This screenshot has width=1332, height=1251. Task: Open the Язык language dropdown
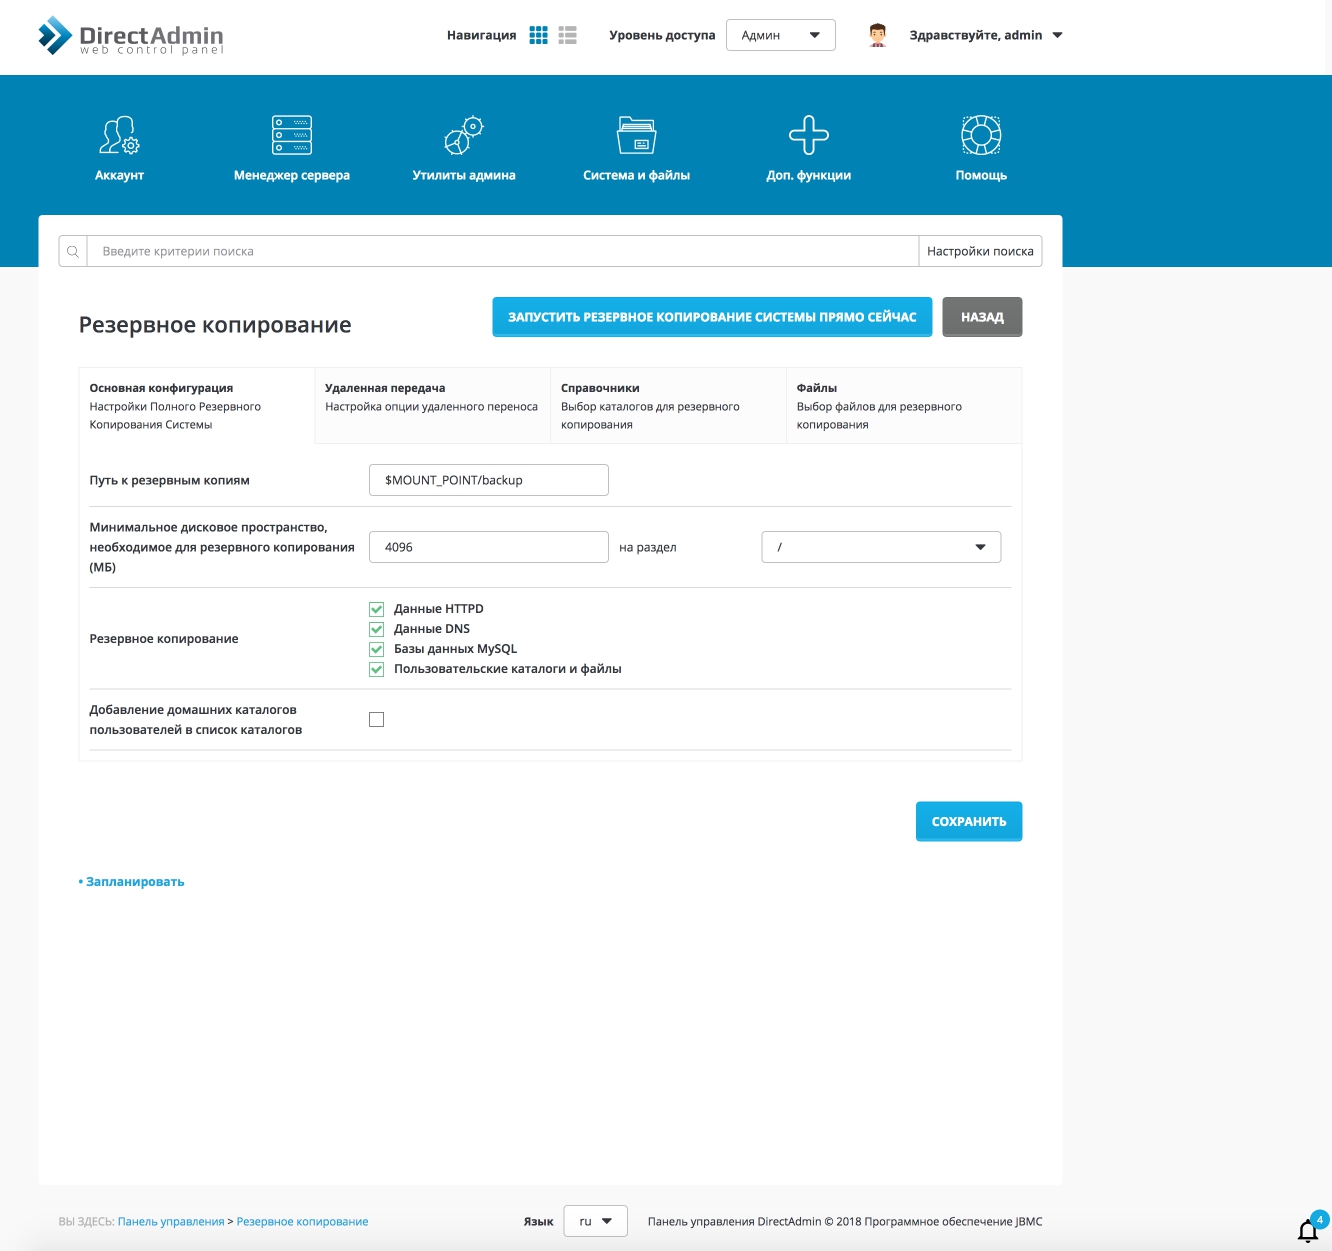[x=595, y=1221]
